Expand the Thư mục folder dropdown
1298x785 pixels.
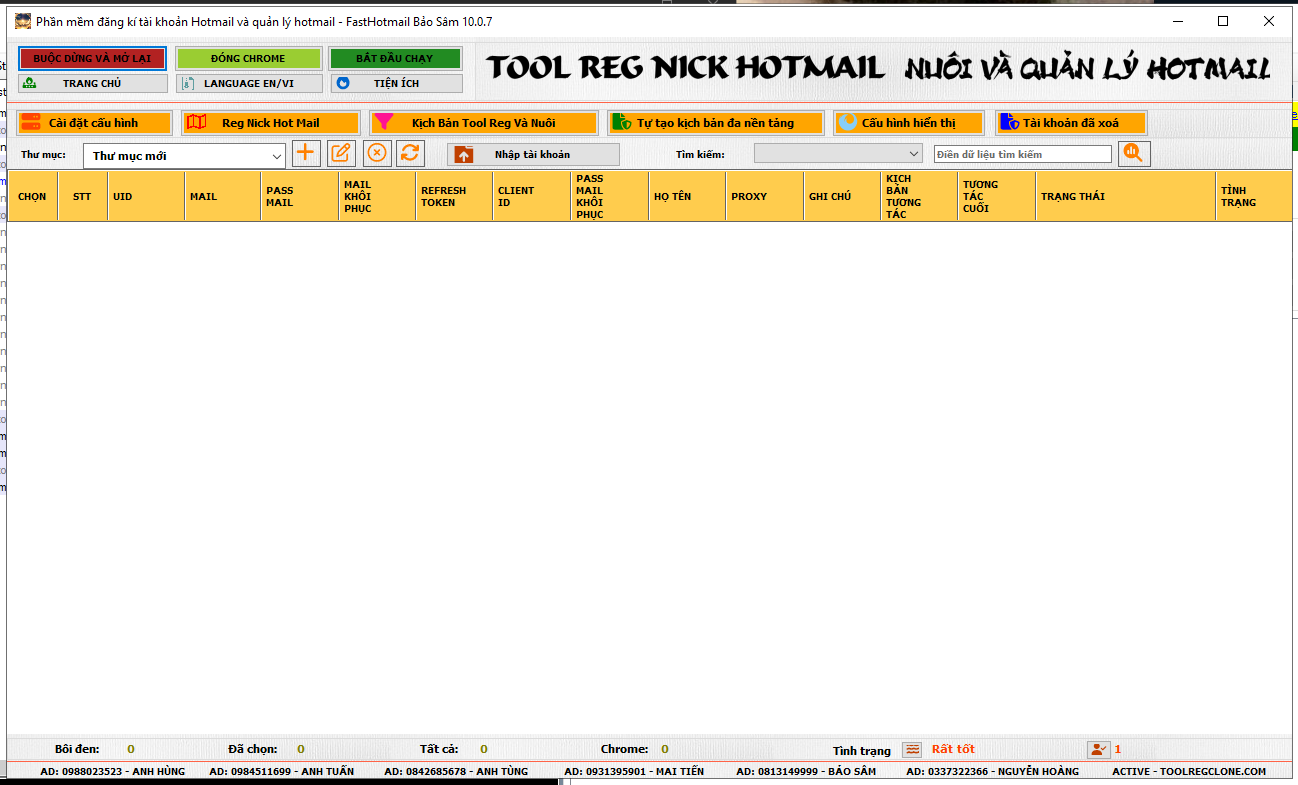[x=277, y=156]
